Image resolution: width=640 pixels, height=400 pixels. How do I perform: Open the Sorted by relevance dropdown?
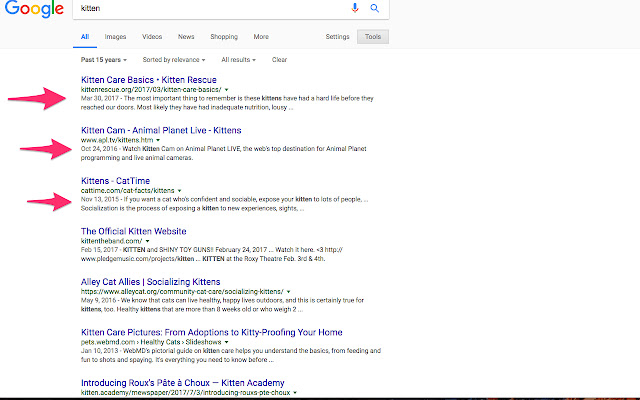pos(173,60)
